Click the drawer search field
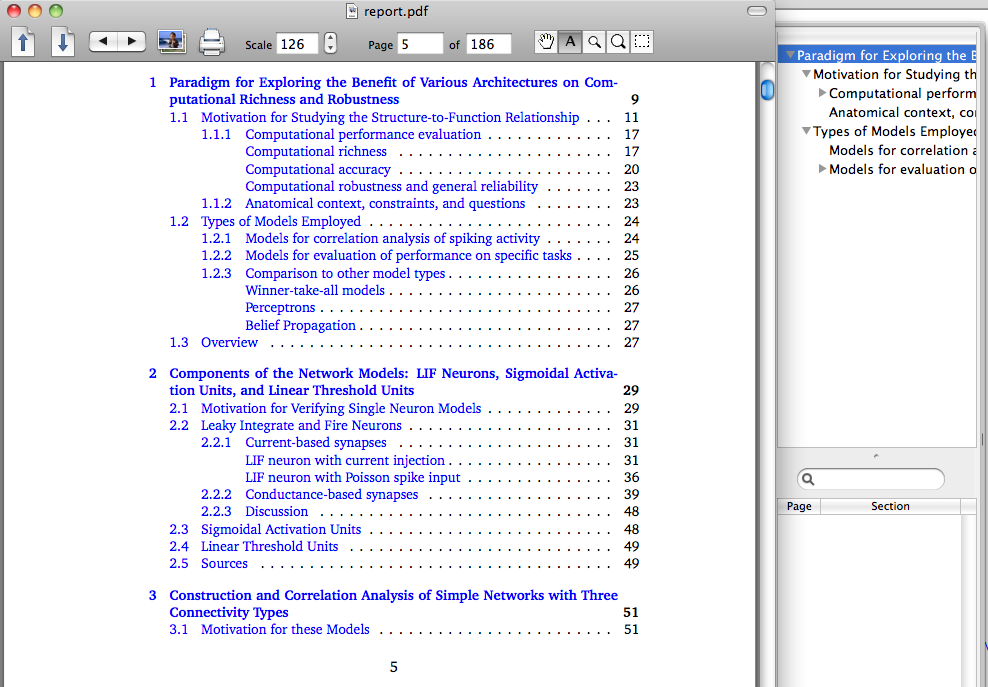Image resolution: width=988 pixels, height=687 pixels. pyautogui.click(x=871, y=479)
